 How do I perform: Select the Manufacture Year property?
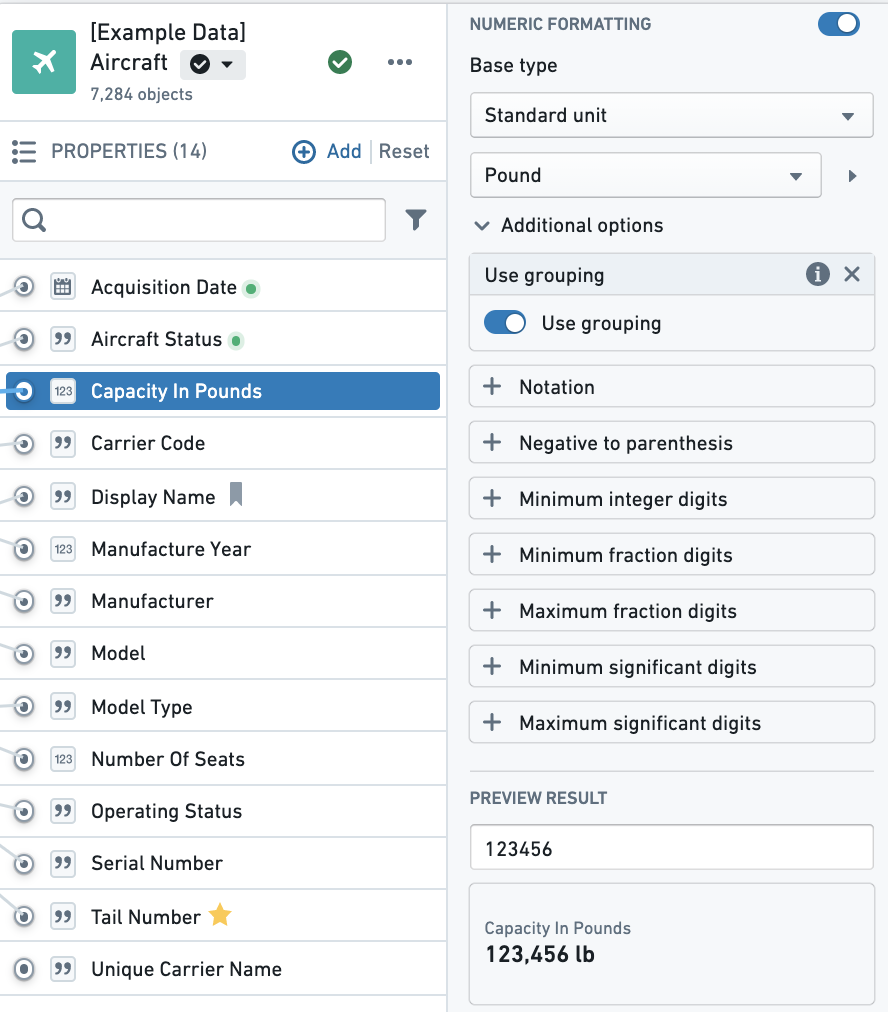(223, 549)
